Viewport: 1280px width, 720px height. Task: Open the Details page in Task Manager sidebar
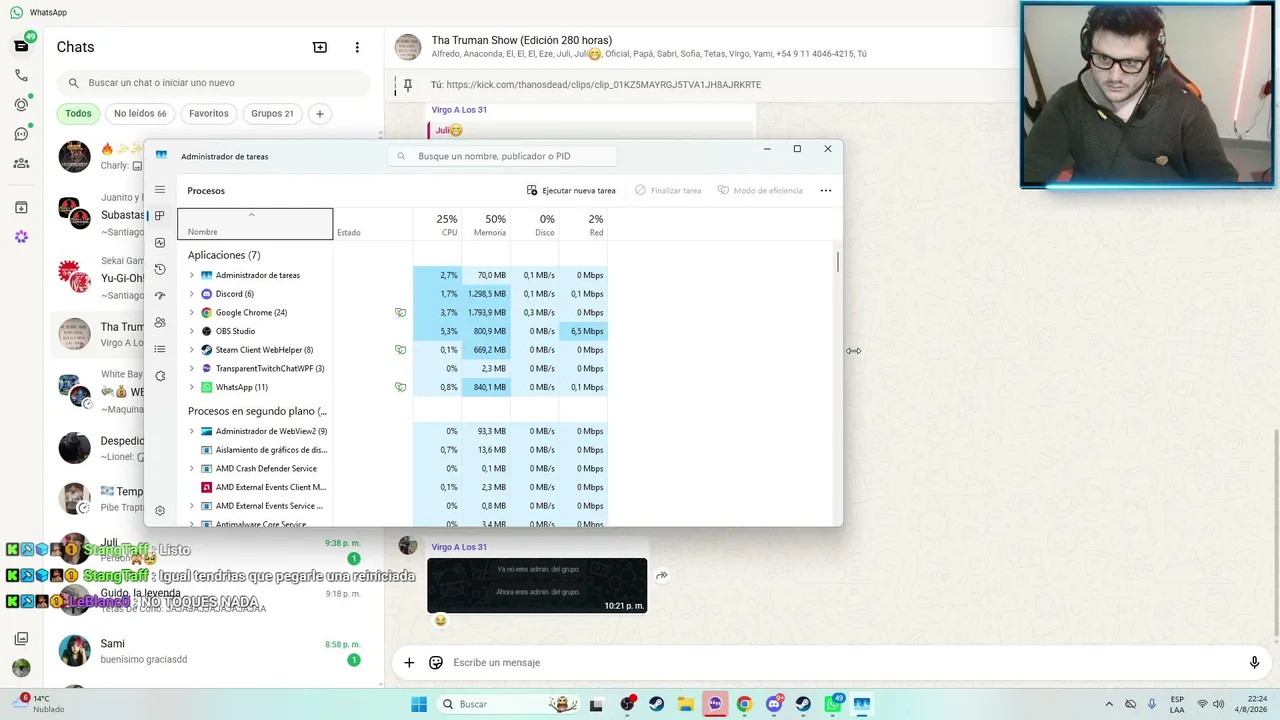[x=160, y=349]
